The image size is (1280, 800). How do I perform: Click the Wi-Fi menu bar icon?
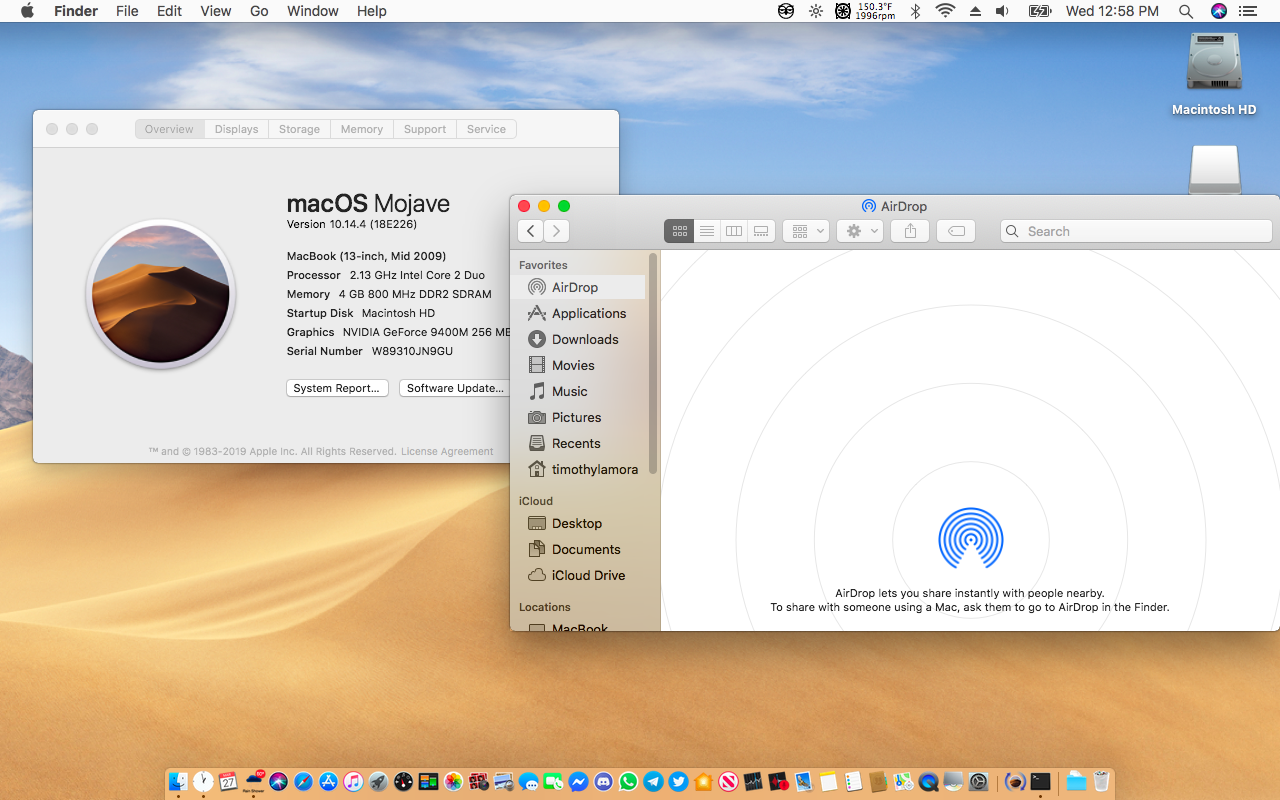click(x=945, y=11)
